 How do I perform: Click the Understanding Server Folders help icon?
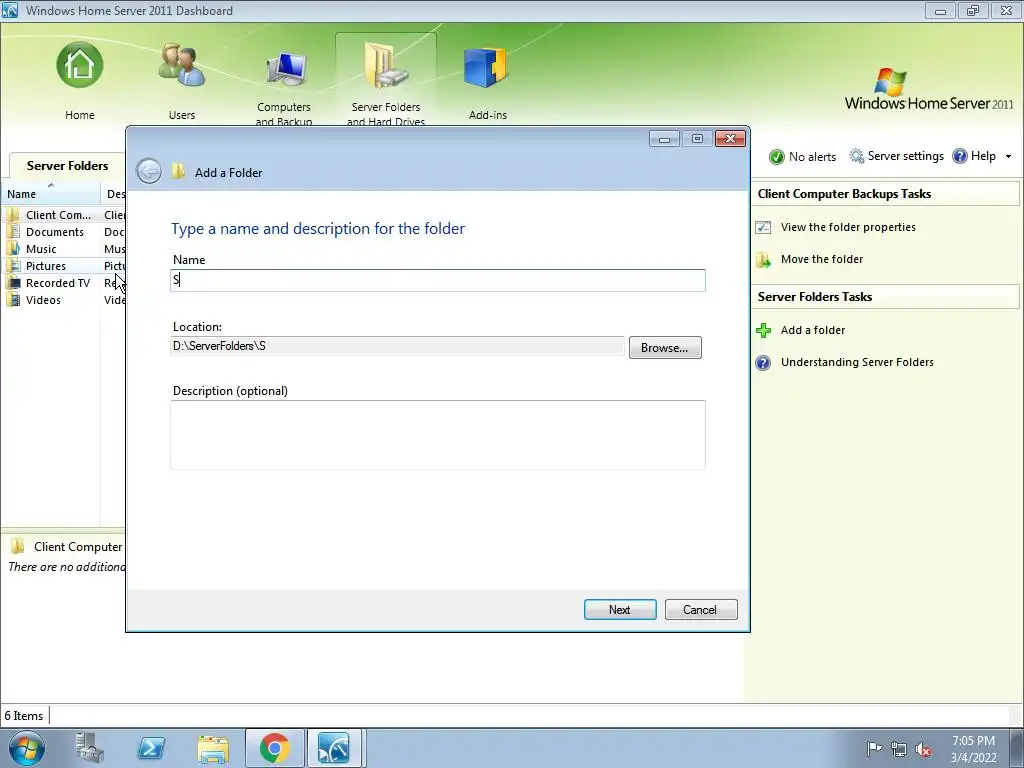763,362
